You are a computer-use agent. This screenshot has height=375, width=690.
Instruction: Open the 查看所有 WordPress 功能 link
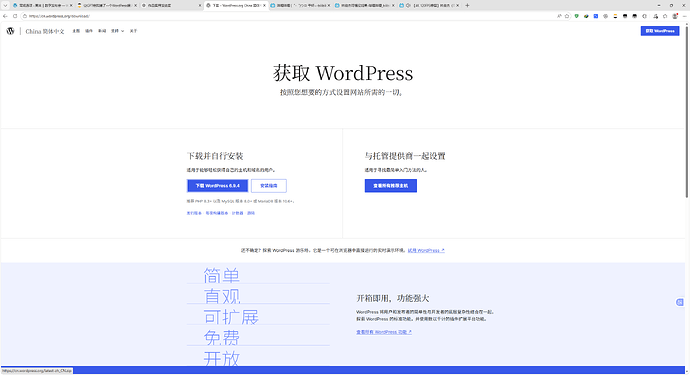coord(384,332)
